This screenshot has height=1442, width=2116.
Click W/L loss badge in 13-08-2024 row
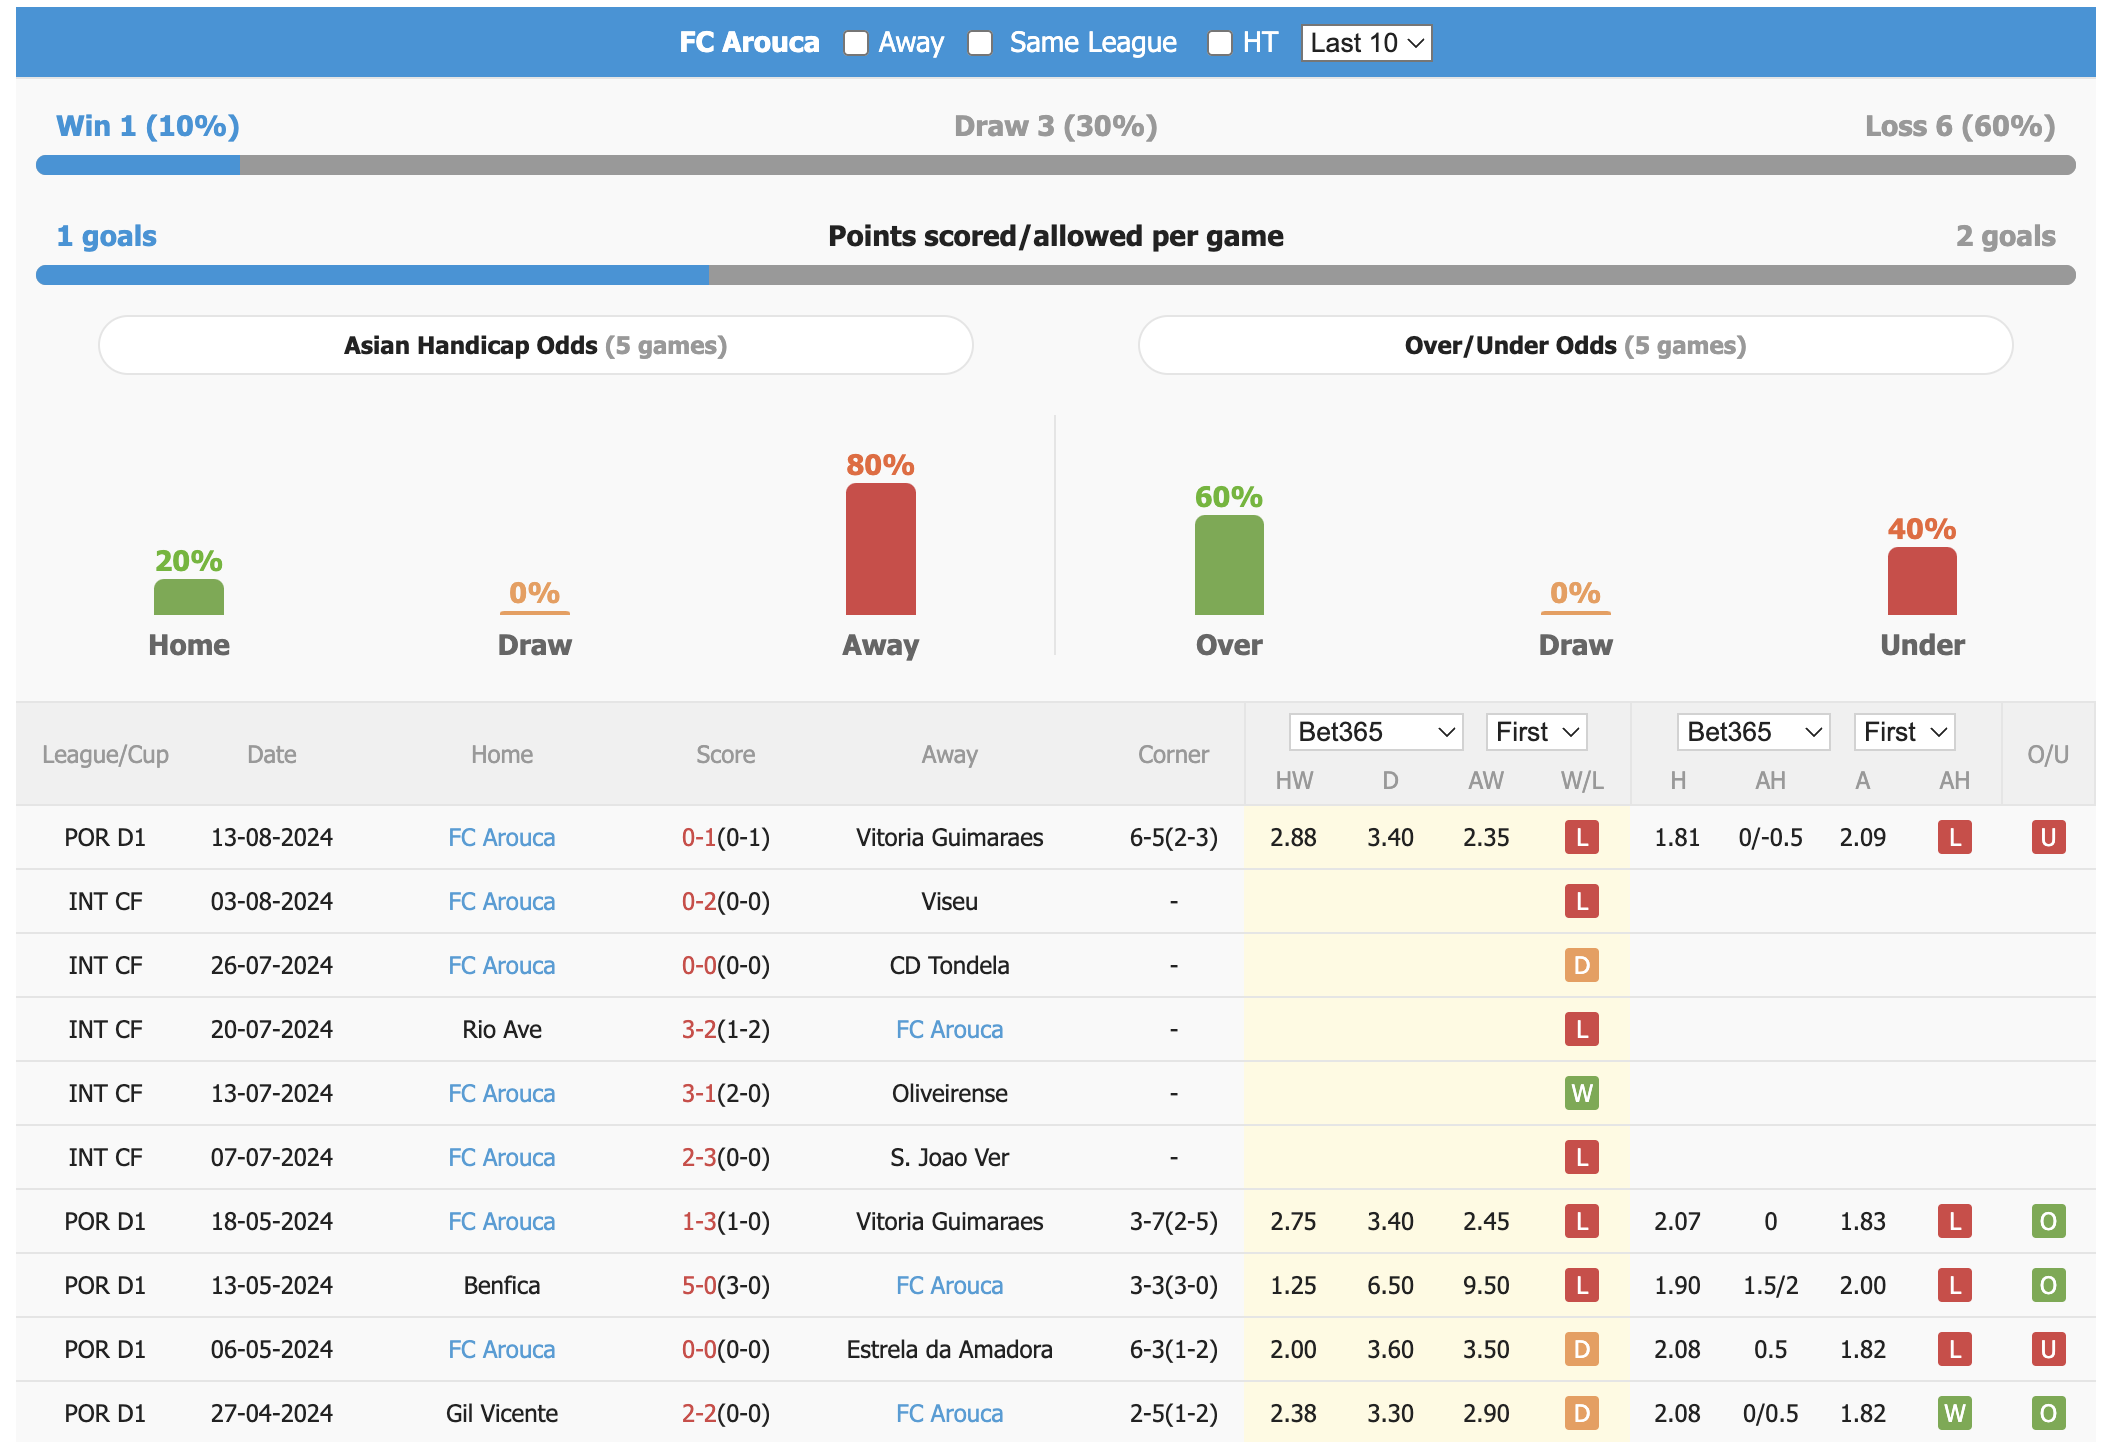(x=1582, y=837)
